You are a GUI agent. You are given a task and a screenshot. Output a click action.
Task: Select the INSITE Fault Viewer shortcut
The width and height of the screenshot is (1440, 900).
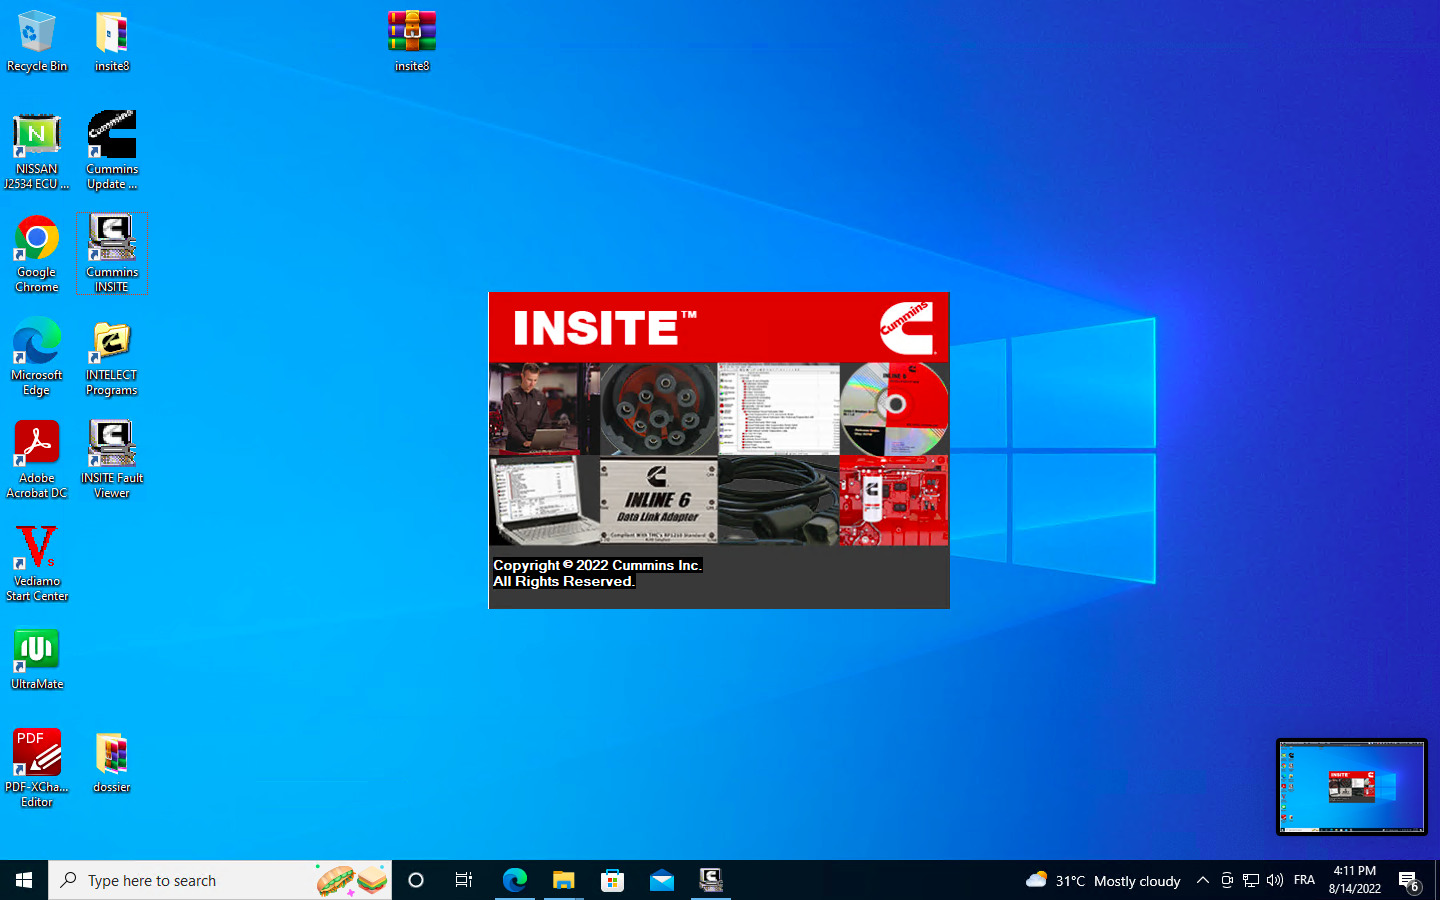112,460
